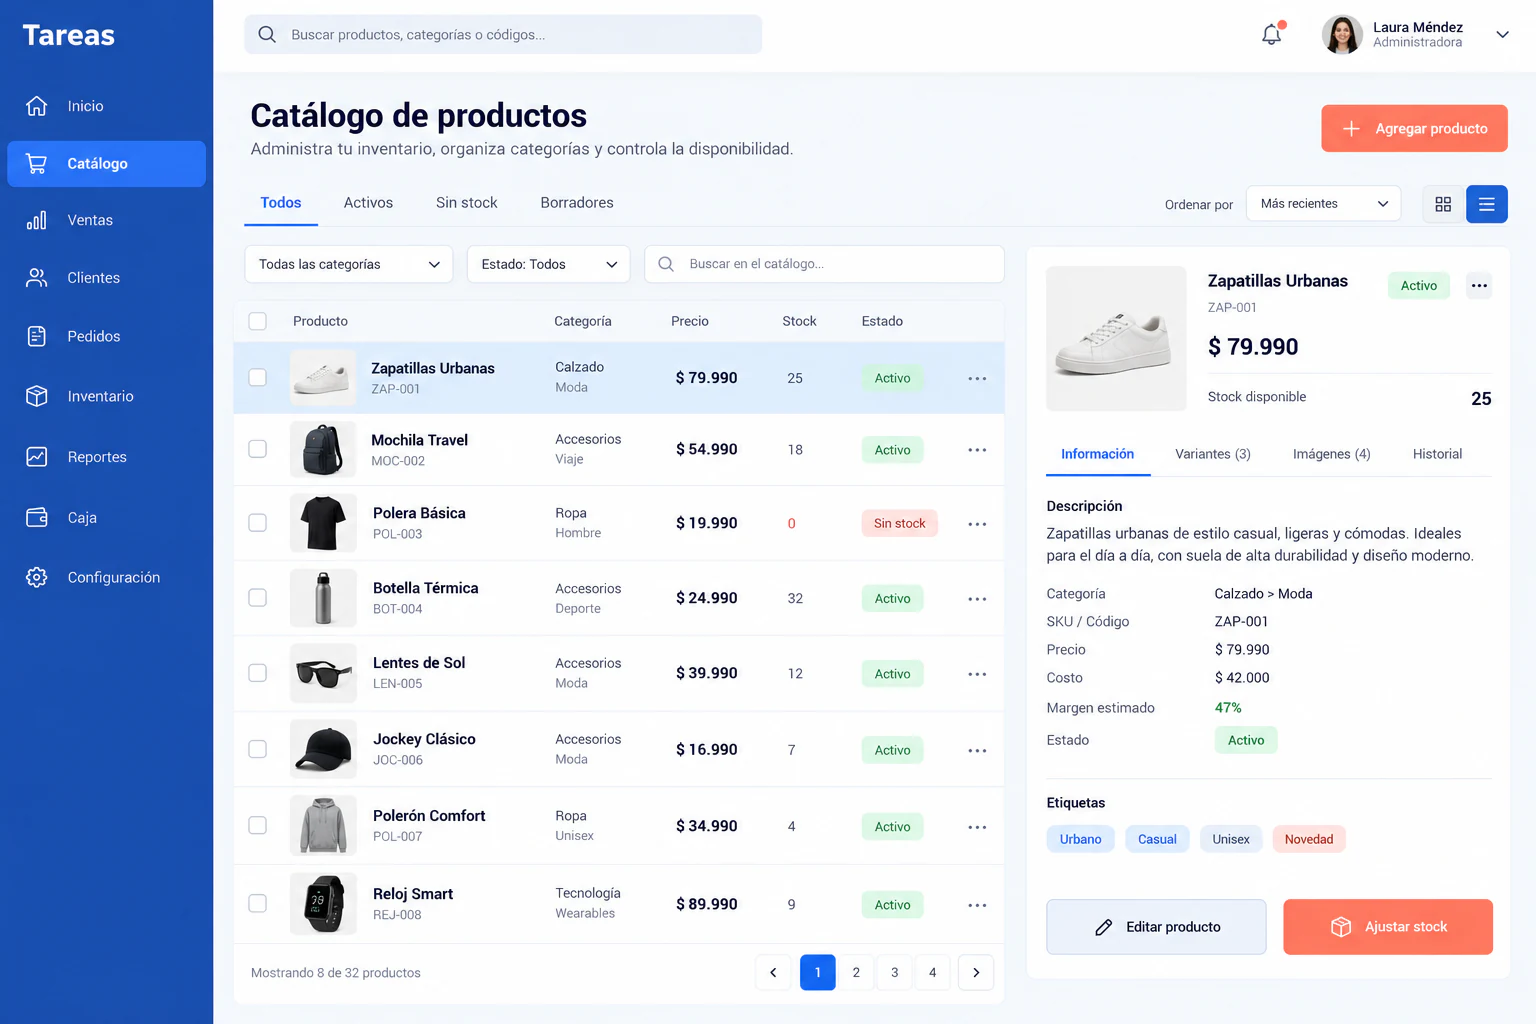
Task: Switch to Sin stock tab
Action: (x=467, y=203)
